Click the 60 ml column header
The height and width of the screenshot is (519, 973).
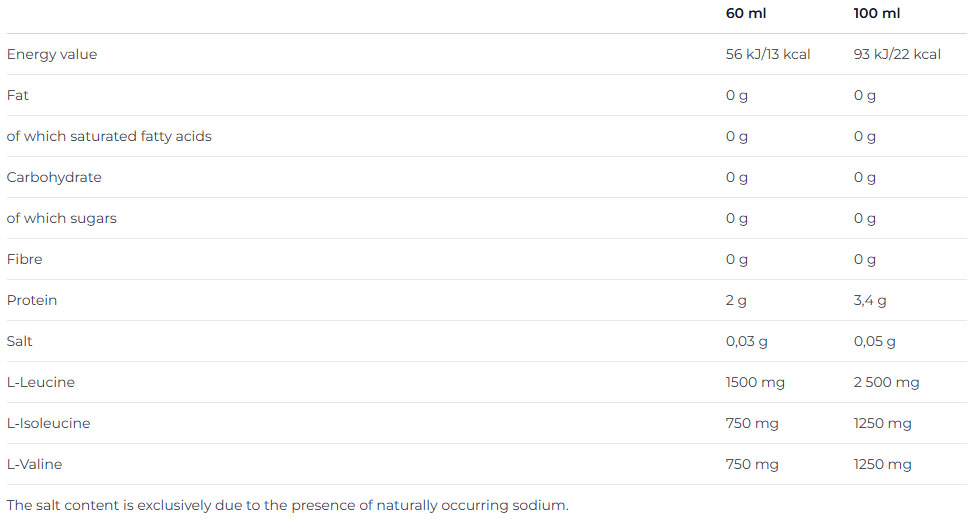click(x=747, y=13)
